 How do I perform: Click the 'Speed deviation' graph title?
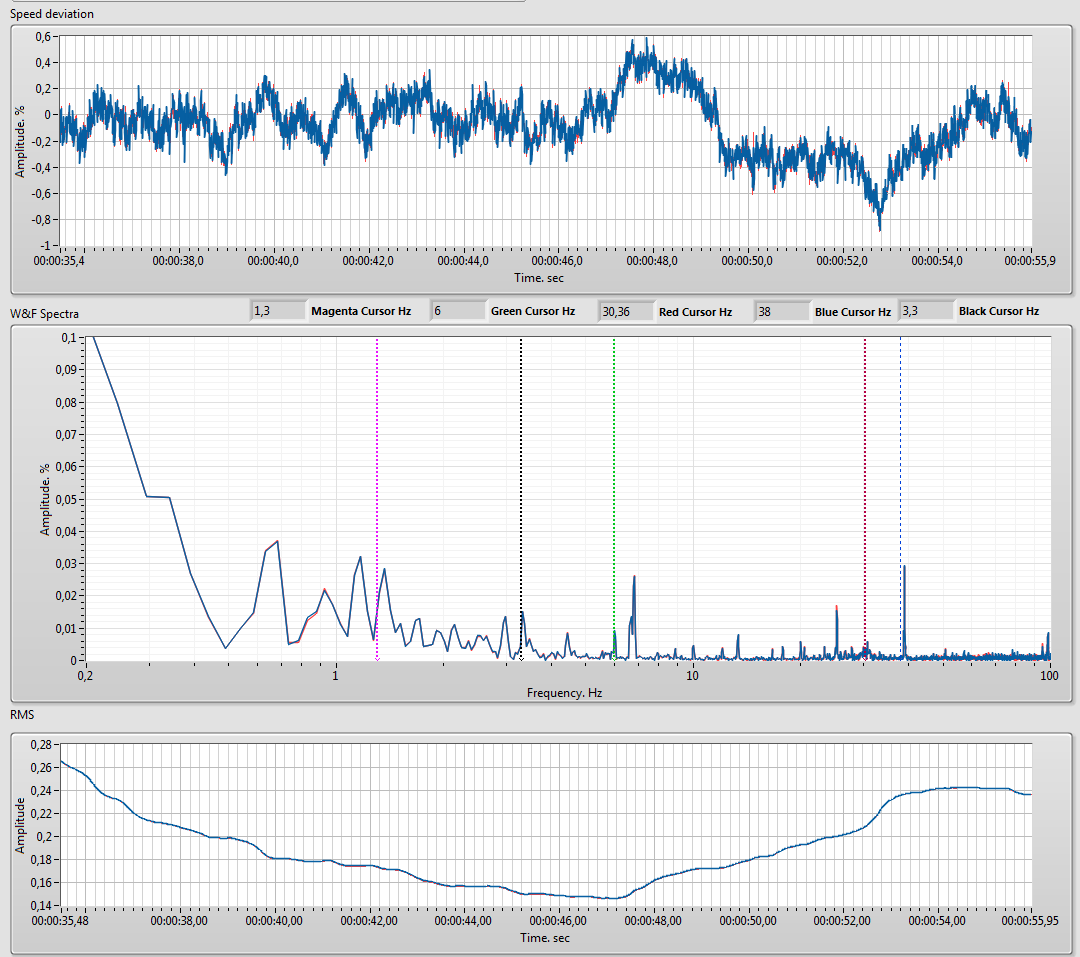(52, 14)
